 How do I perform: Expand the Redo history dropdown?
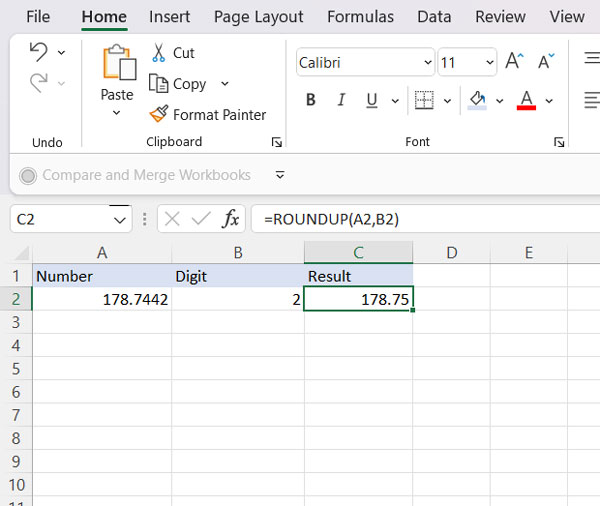click(x=61, y=83)
